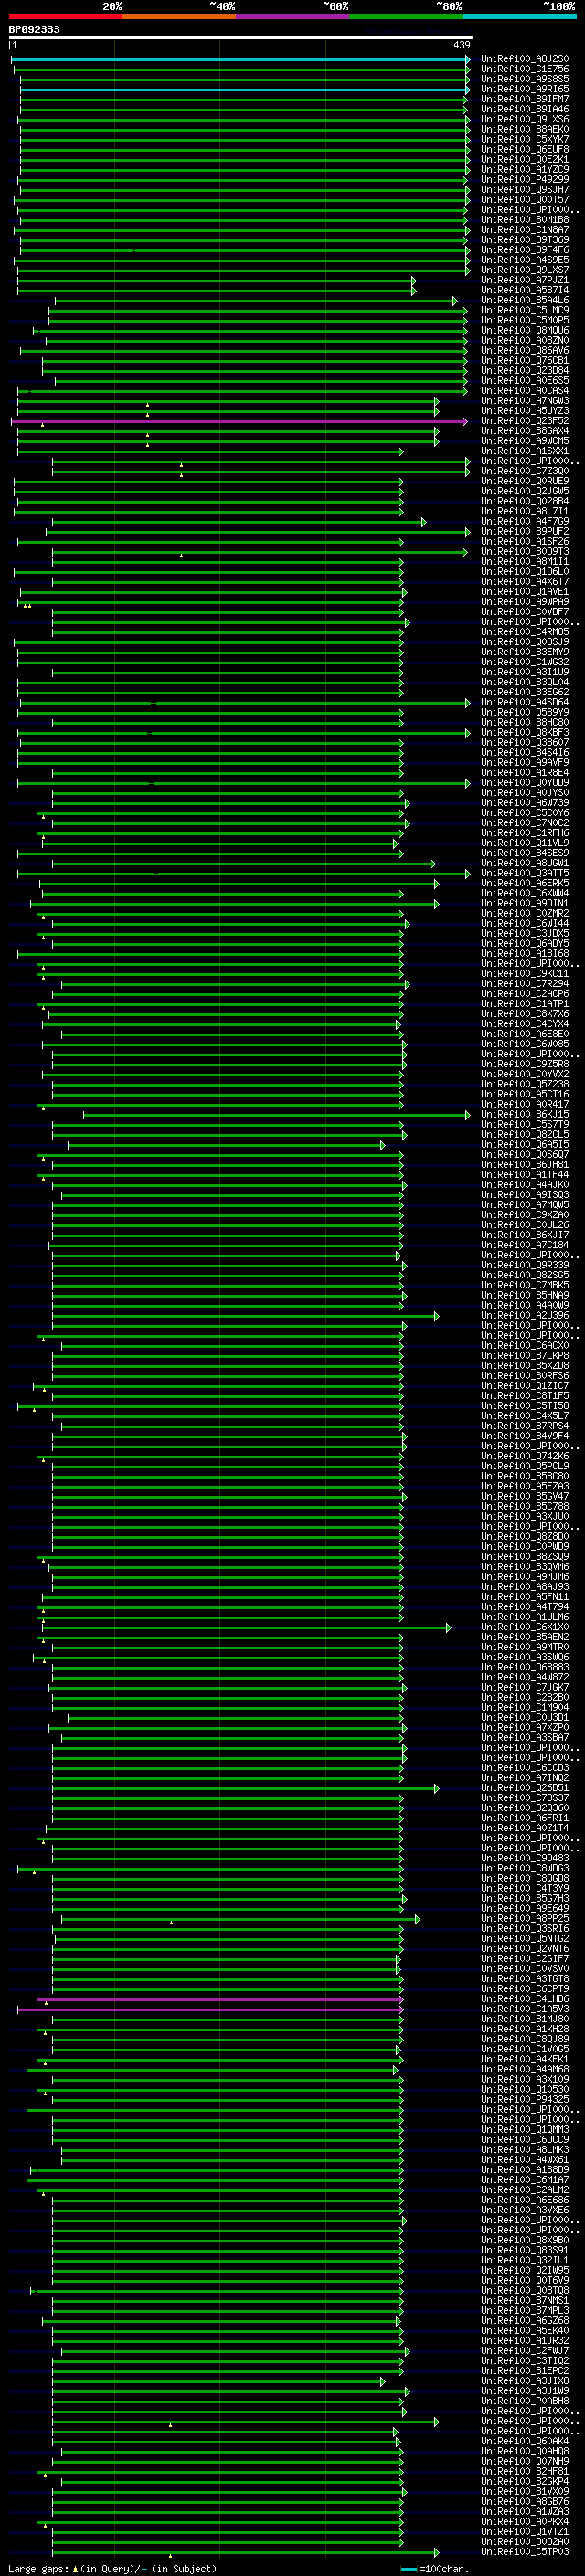This screenshot has width=585, height=2576.
Task: Click the 439 query length number
Action: [x=461, y=45]
